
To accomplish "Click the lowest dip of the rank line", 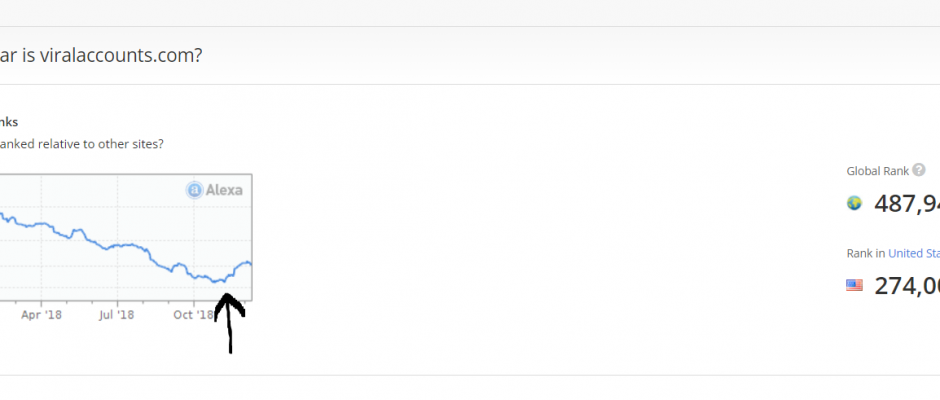I will (x=216, y=281).
